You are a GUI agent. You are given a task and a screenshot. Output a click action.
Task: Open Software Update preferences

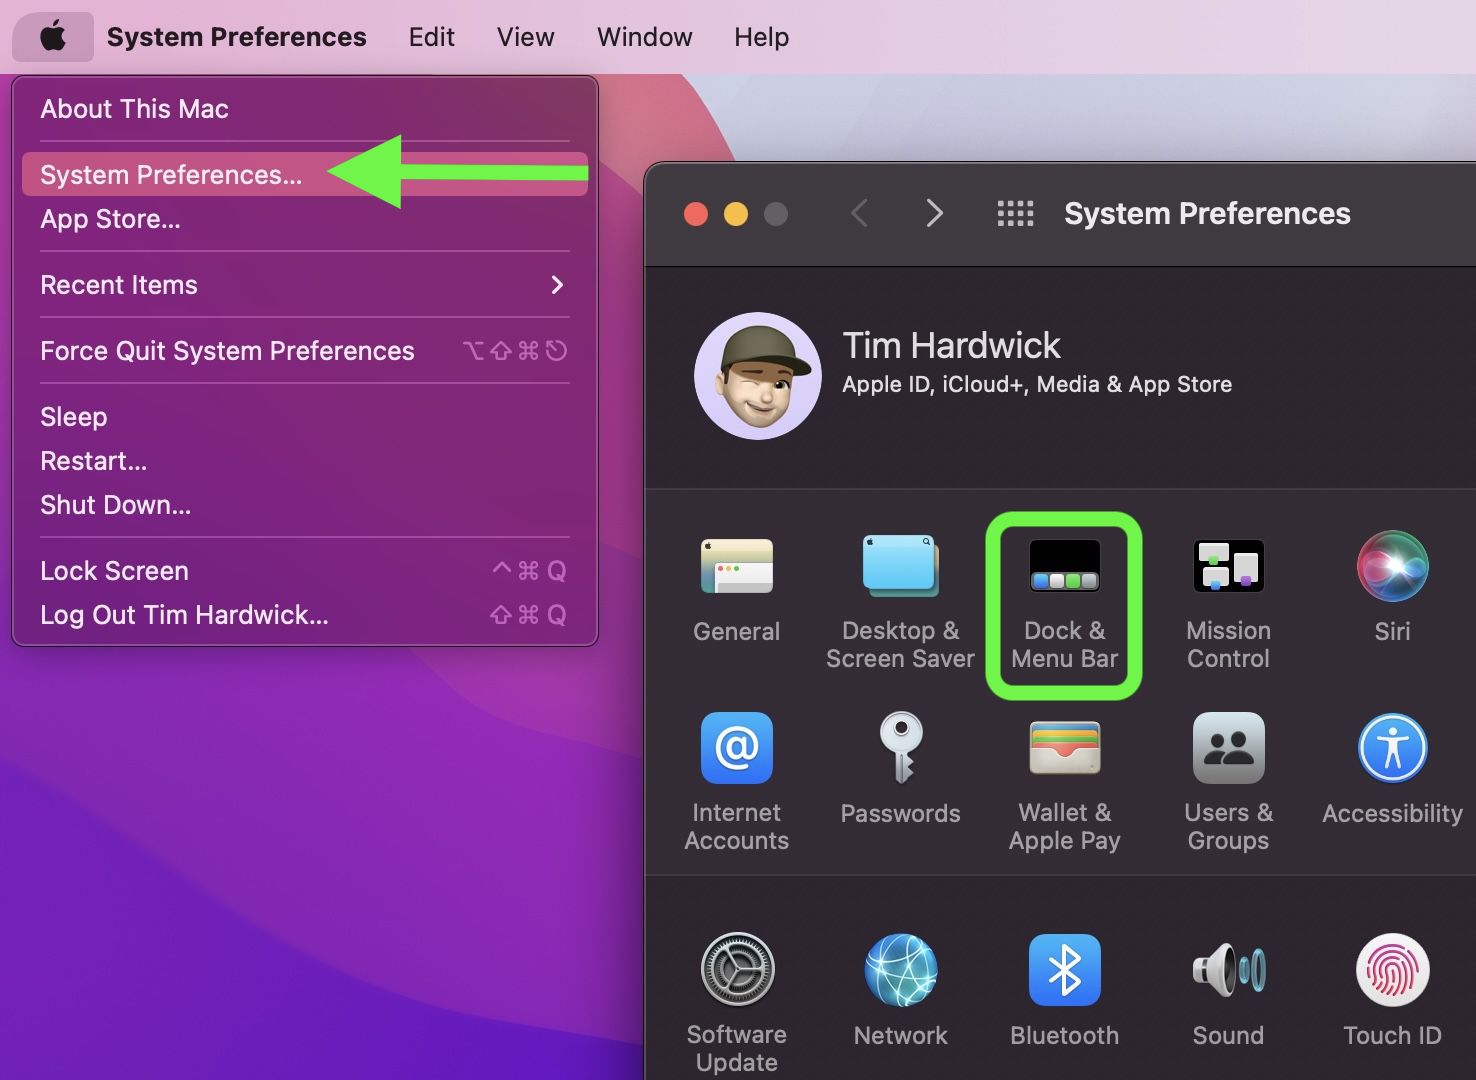[737, 1004]
